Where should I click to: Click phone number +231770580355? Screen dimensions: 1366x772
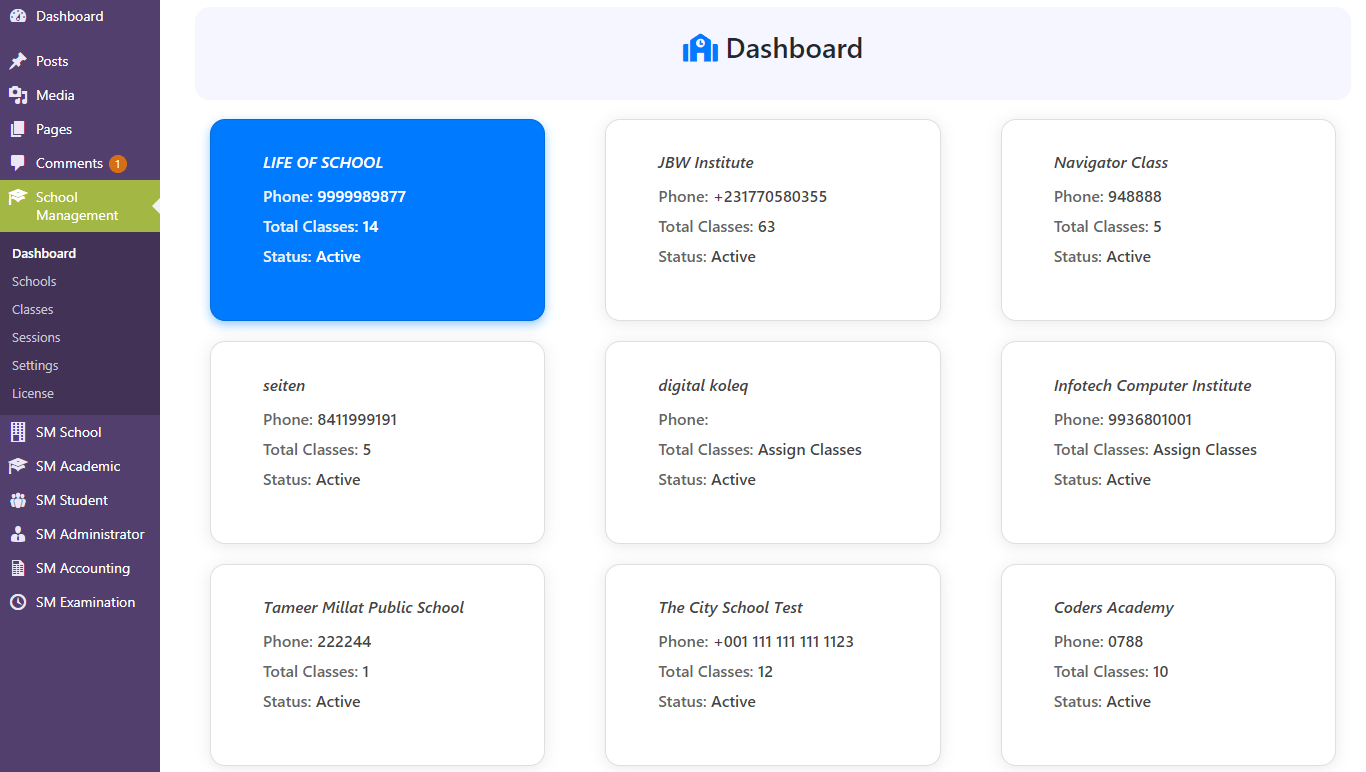(770, 196)
